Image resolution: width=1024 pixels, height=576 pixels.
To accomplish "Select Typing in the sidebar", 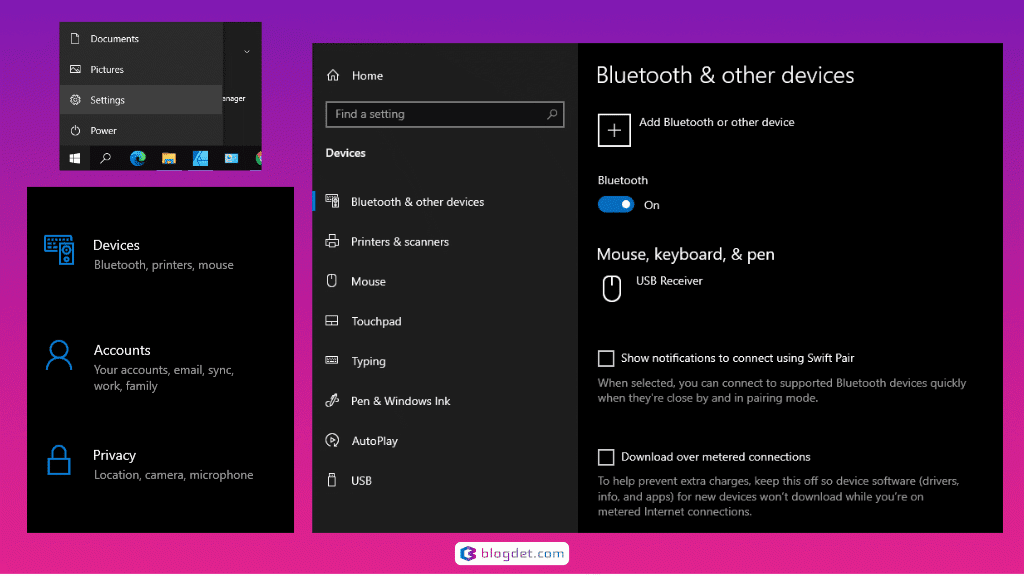I will coord(445,361).
